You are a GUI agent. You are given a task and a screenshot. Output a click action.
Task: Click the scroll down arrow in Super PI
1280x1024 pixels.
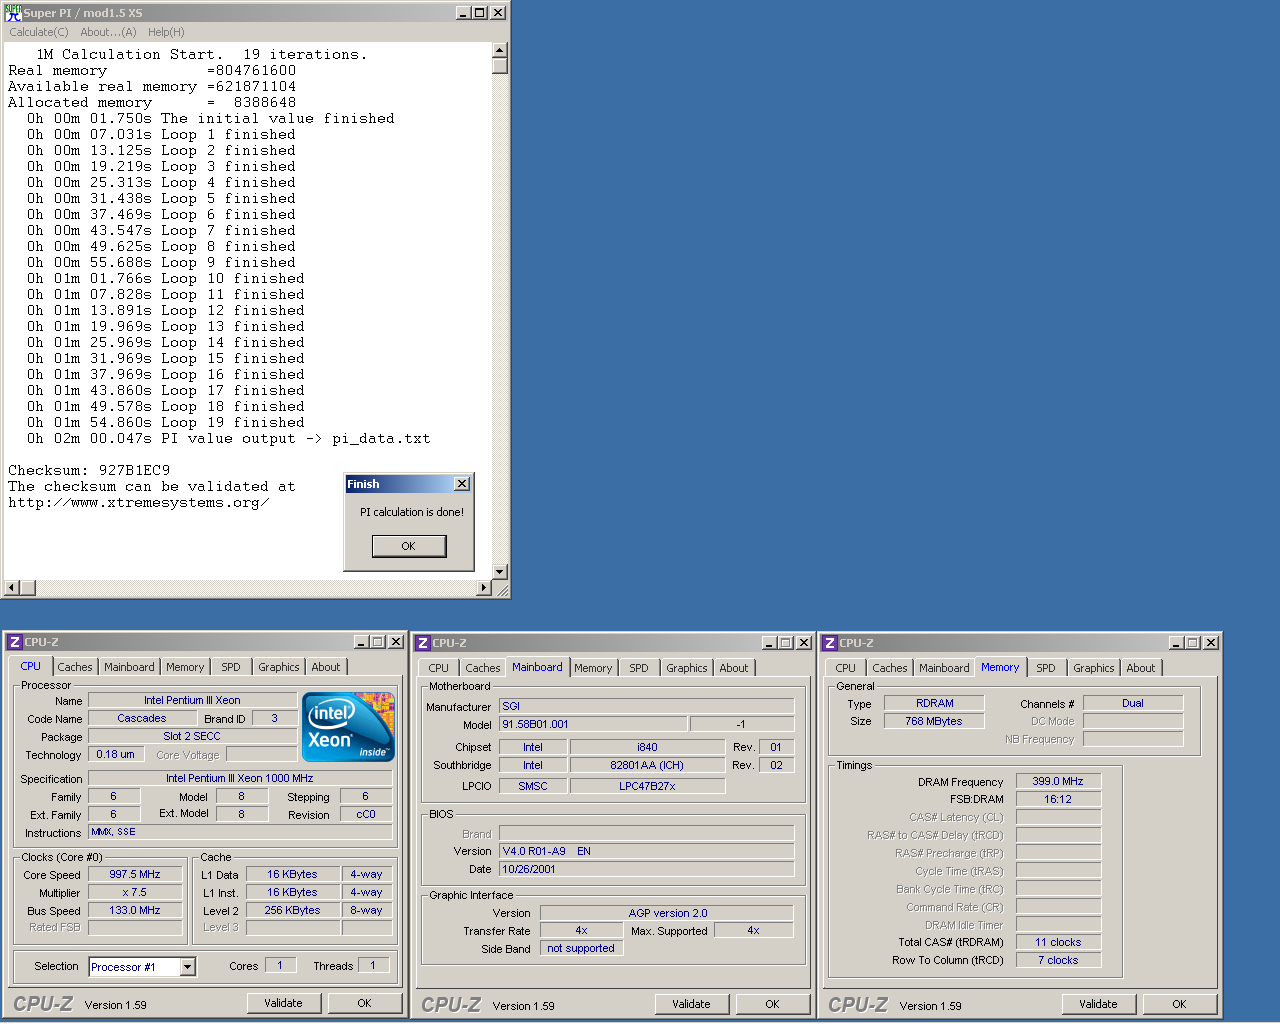pos(500,571)
